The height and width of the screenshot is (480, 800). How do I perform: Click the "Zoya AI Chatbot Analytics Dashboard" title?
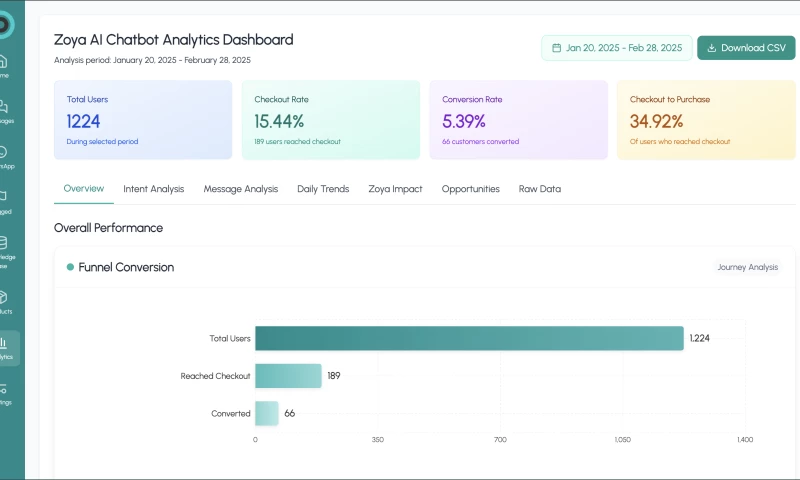click(173, 40)
